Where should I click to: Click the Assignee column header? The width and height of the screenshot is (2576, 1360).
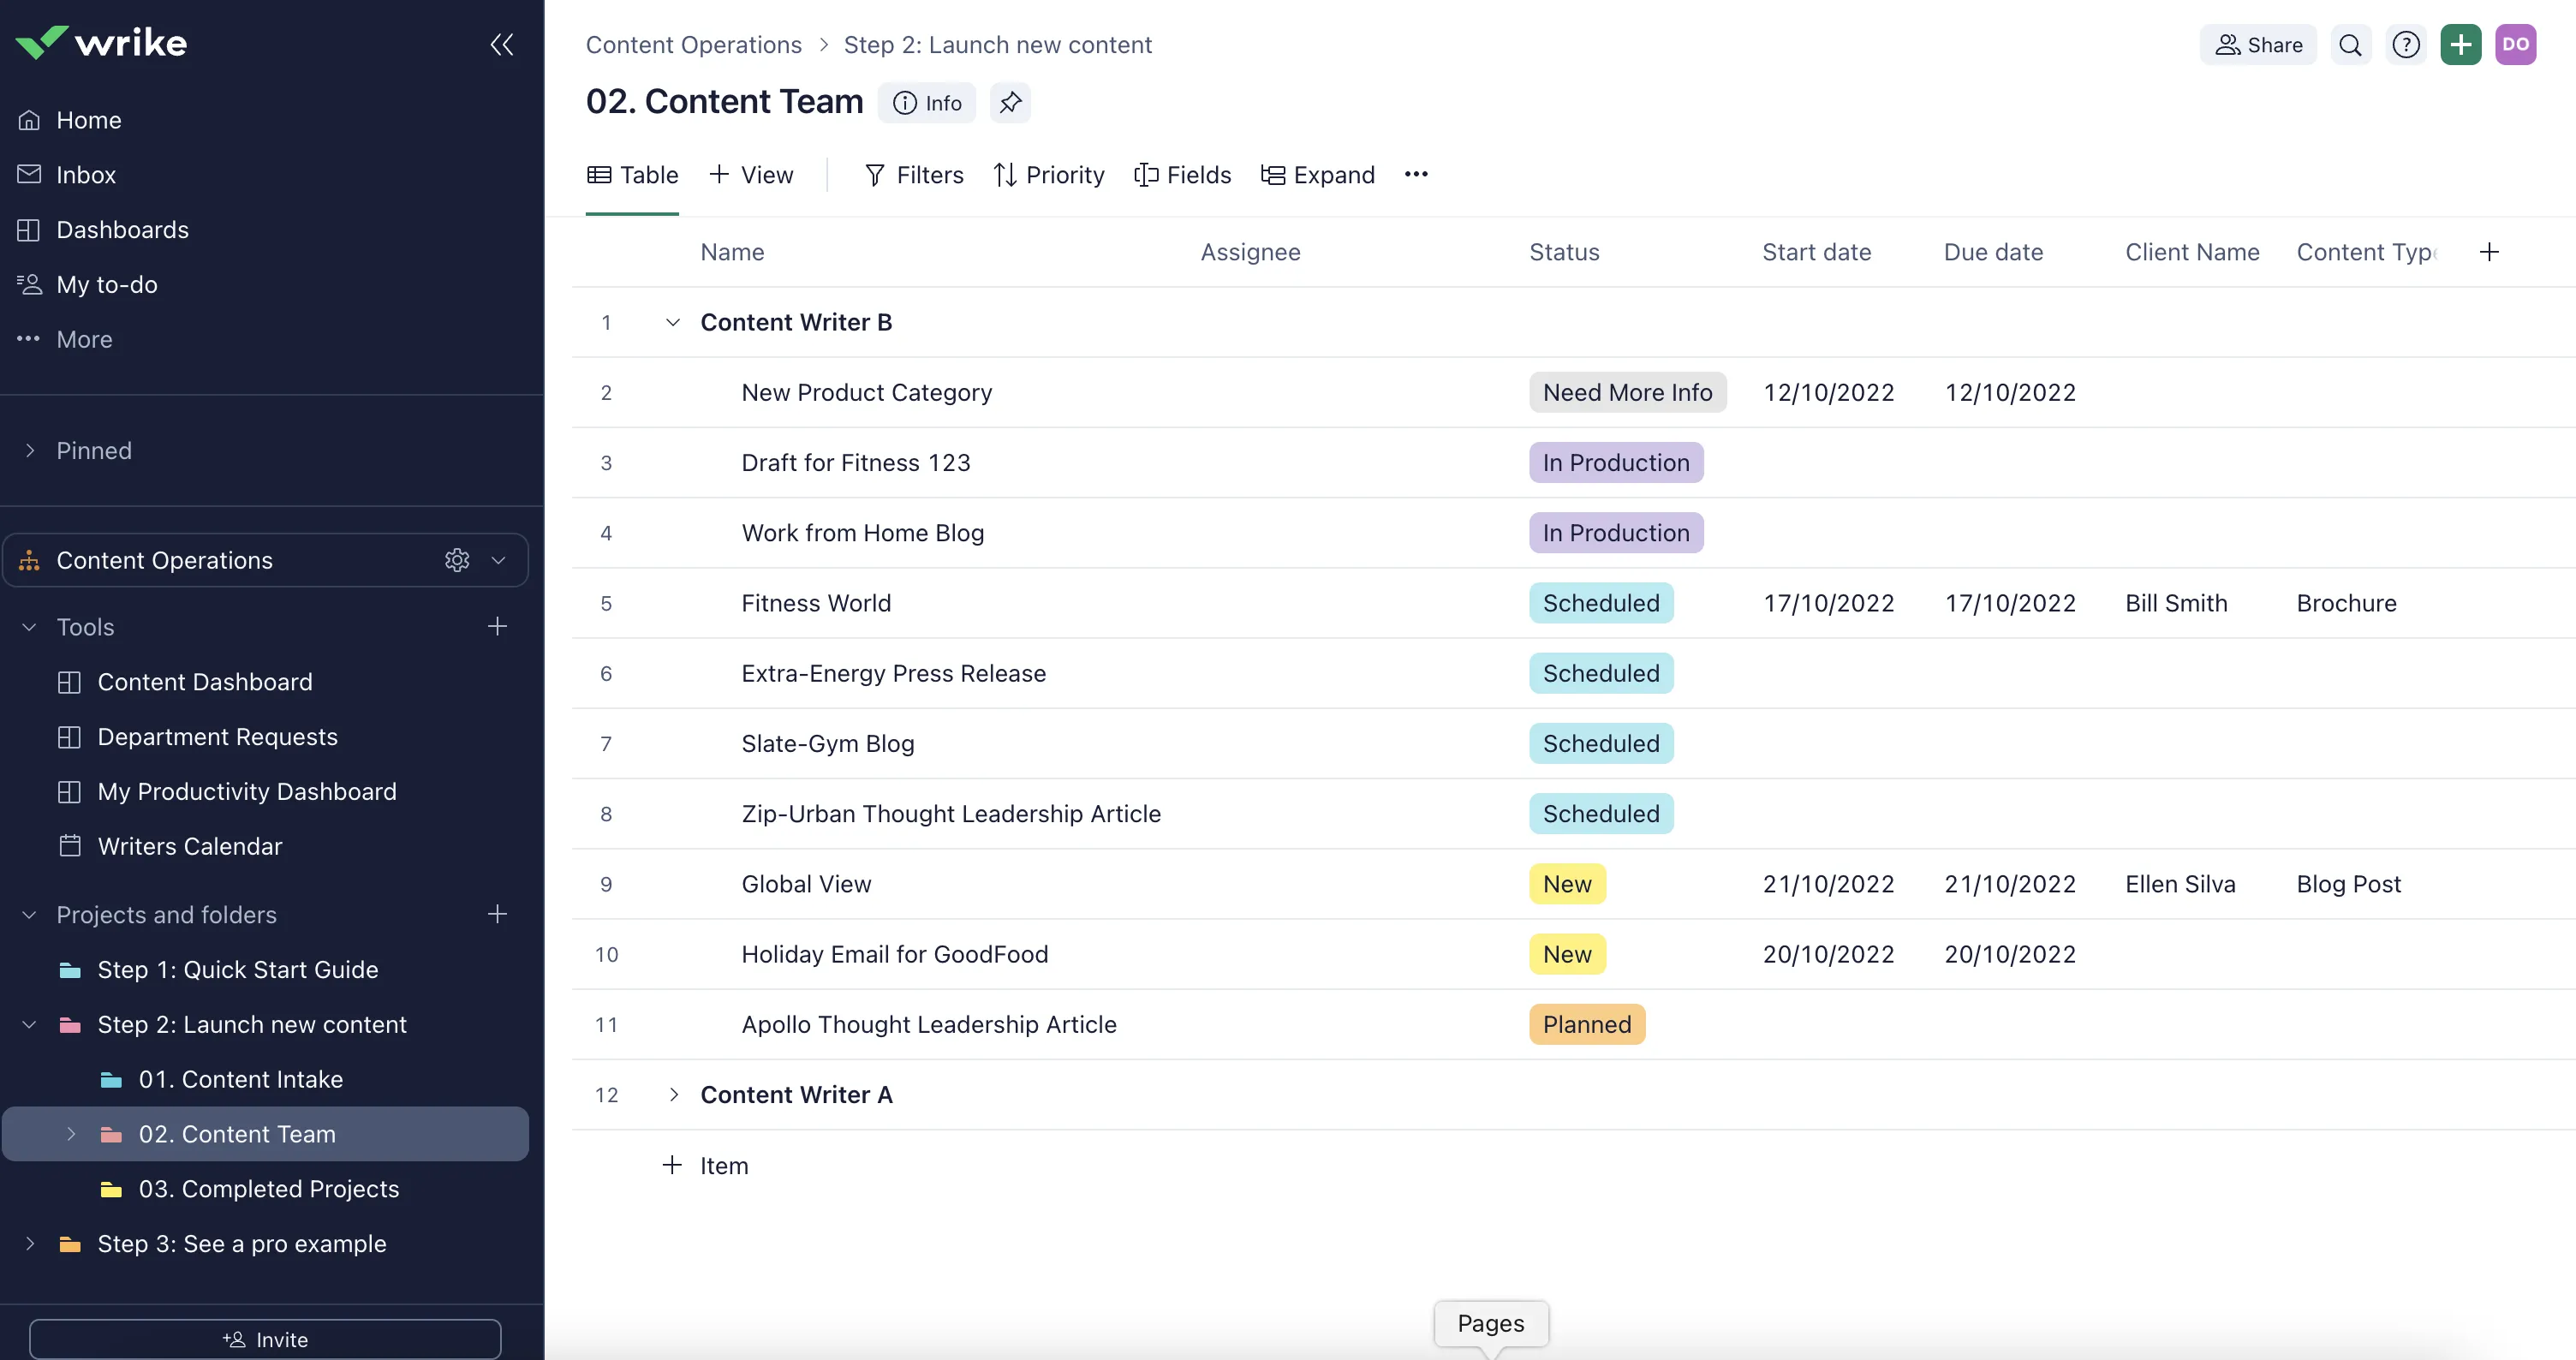click(1250, 252)
